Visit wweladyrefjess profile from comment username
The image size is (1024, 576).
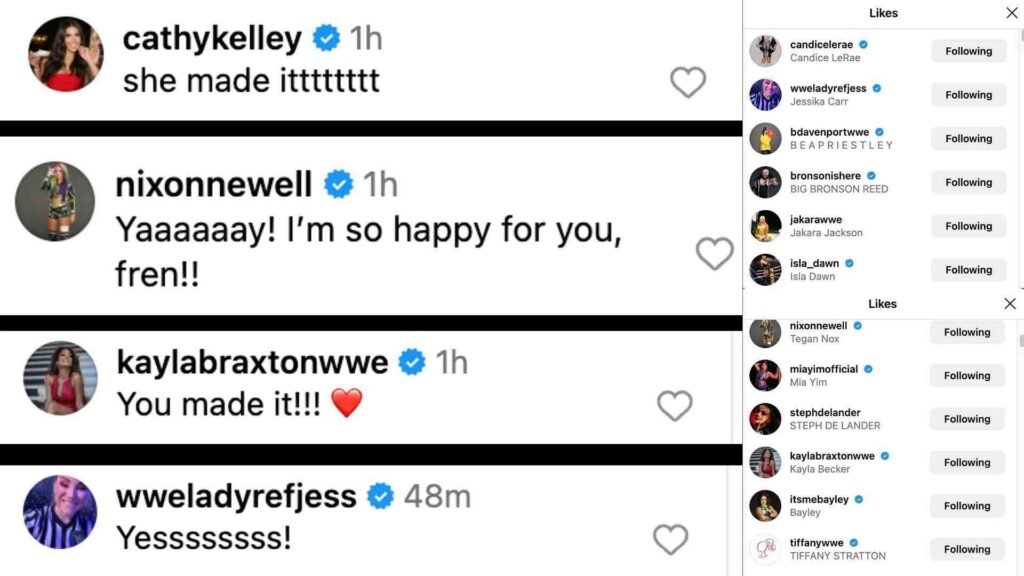(236, 495)
